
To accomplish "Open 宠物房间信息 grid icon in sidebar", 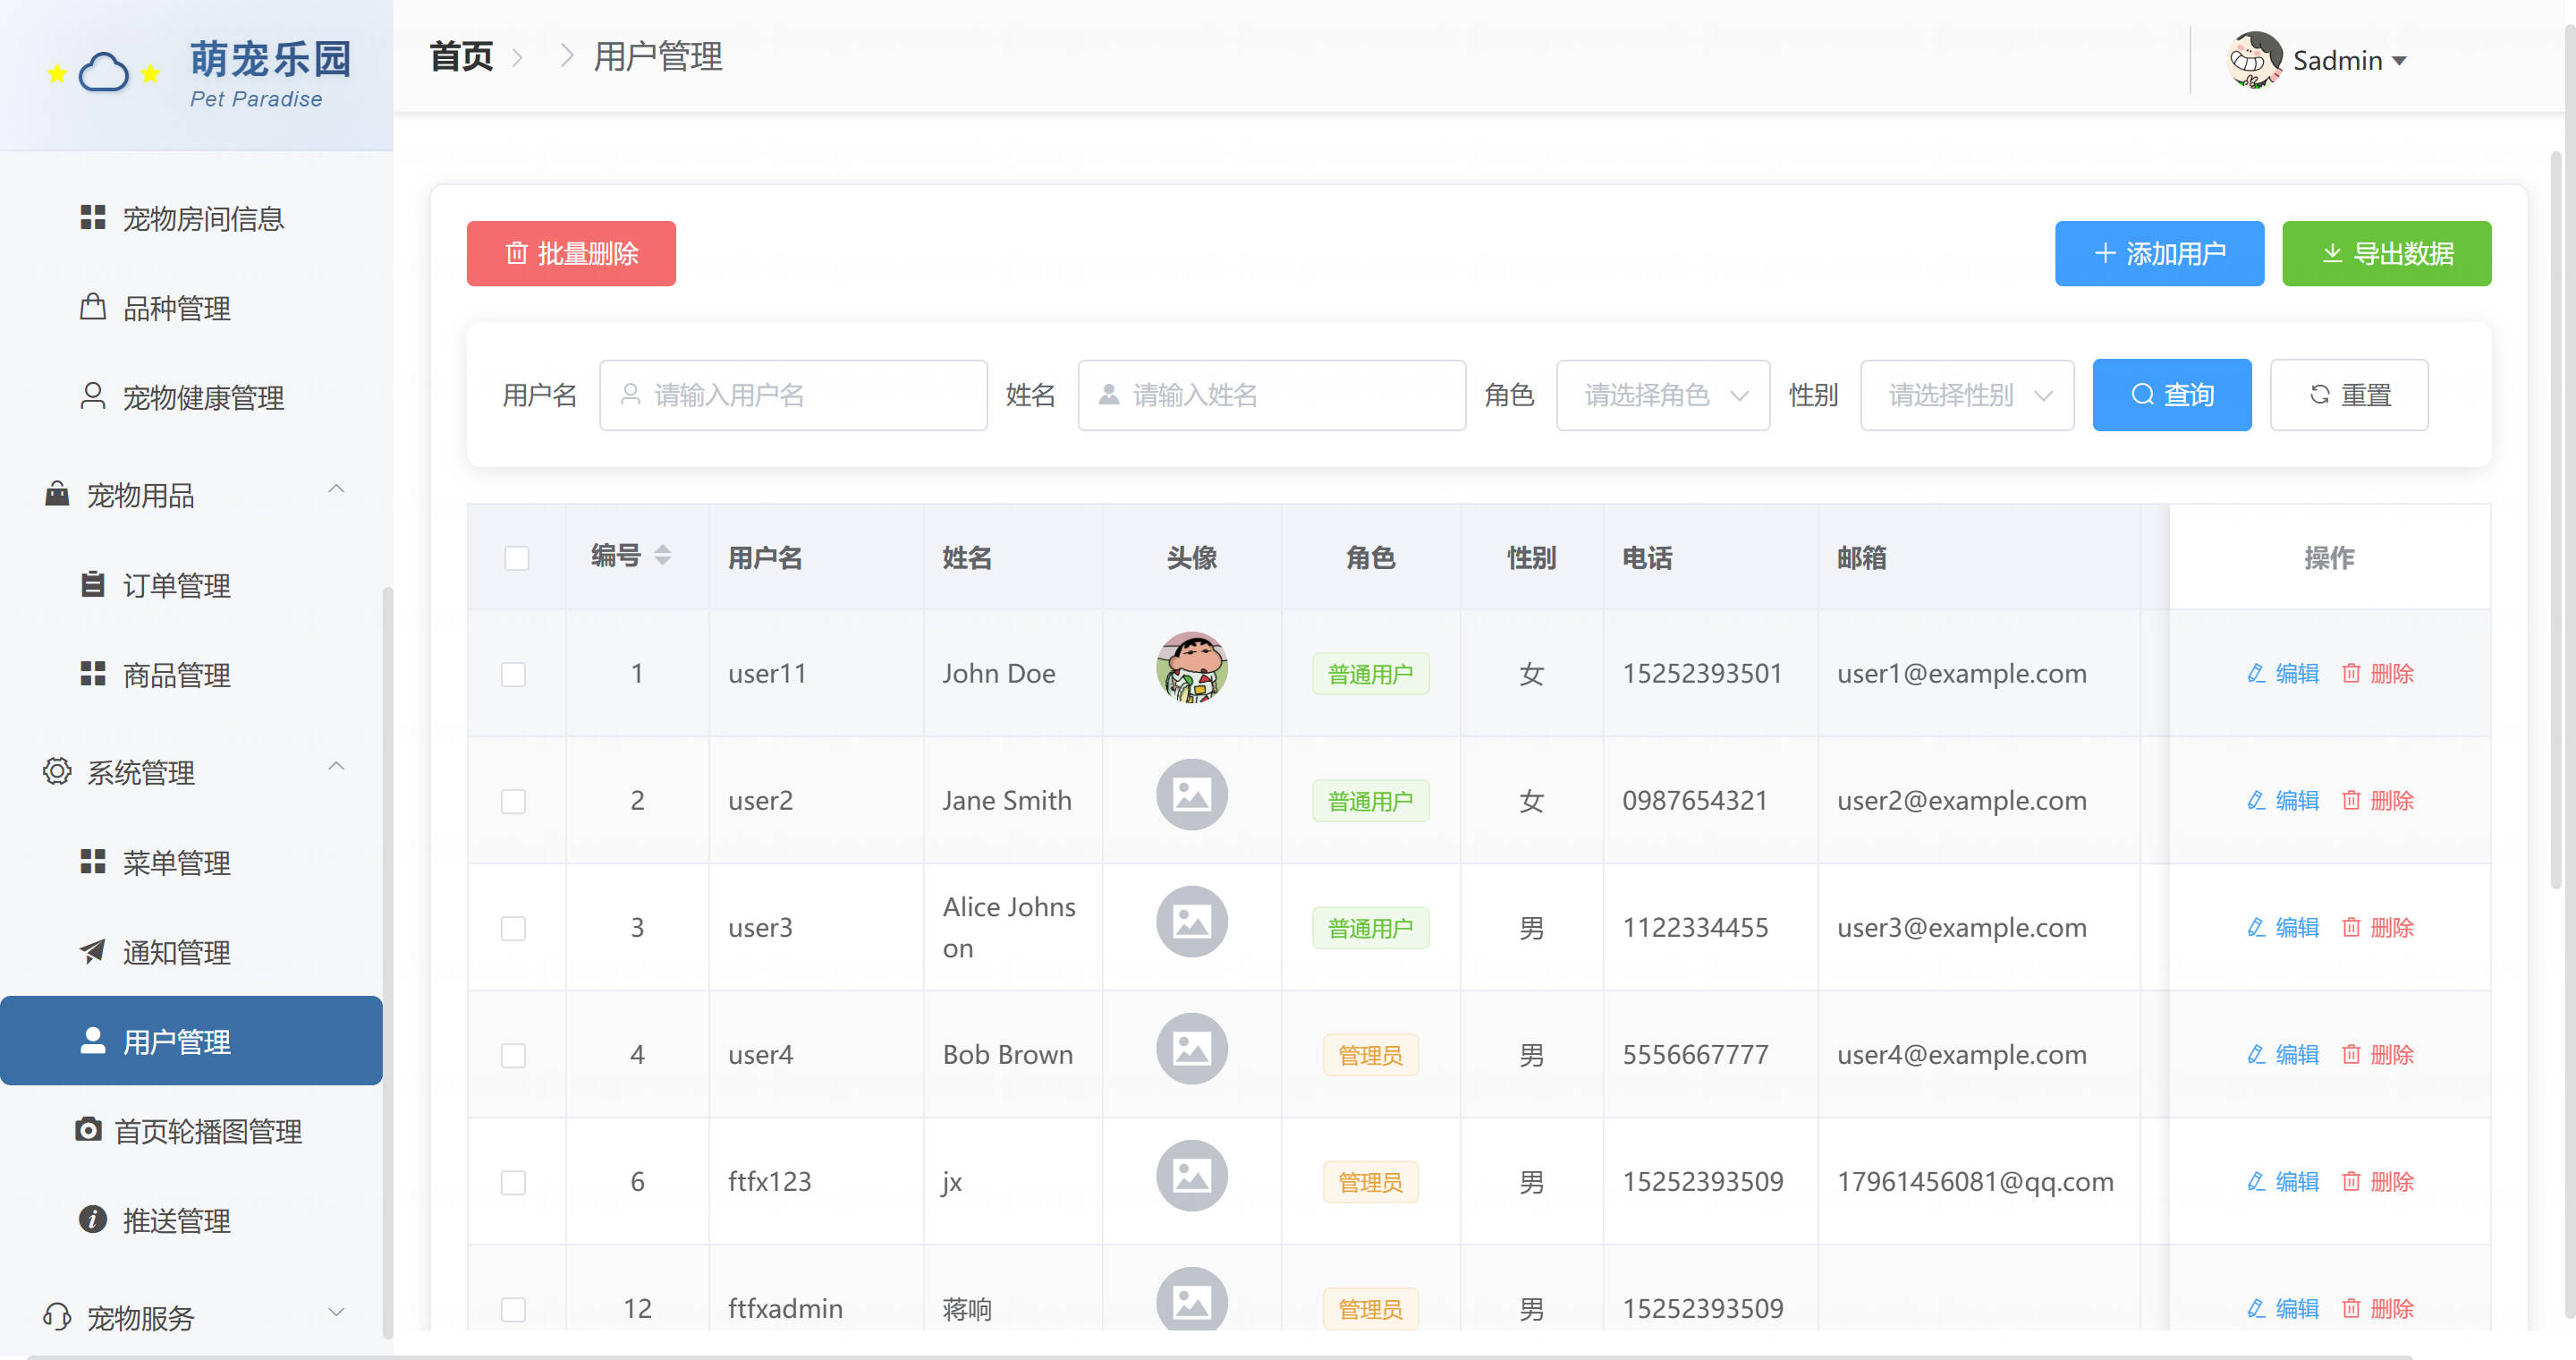I will pos(92,217).
